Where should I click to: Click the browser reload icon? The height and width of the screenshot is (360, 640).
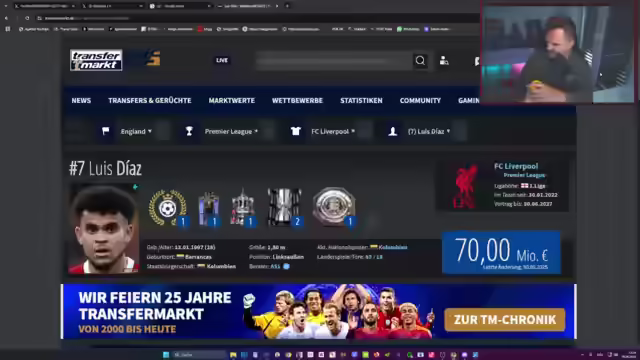pyautogui.click(x=27, y=18)
